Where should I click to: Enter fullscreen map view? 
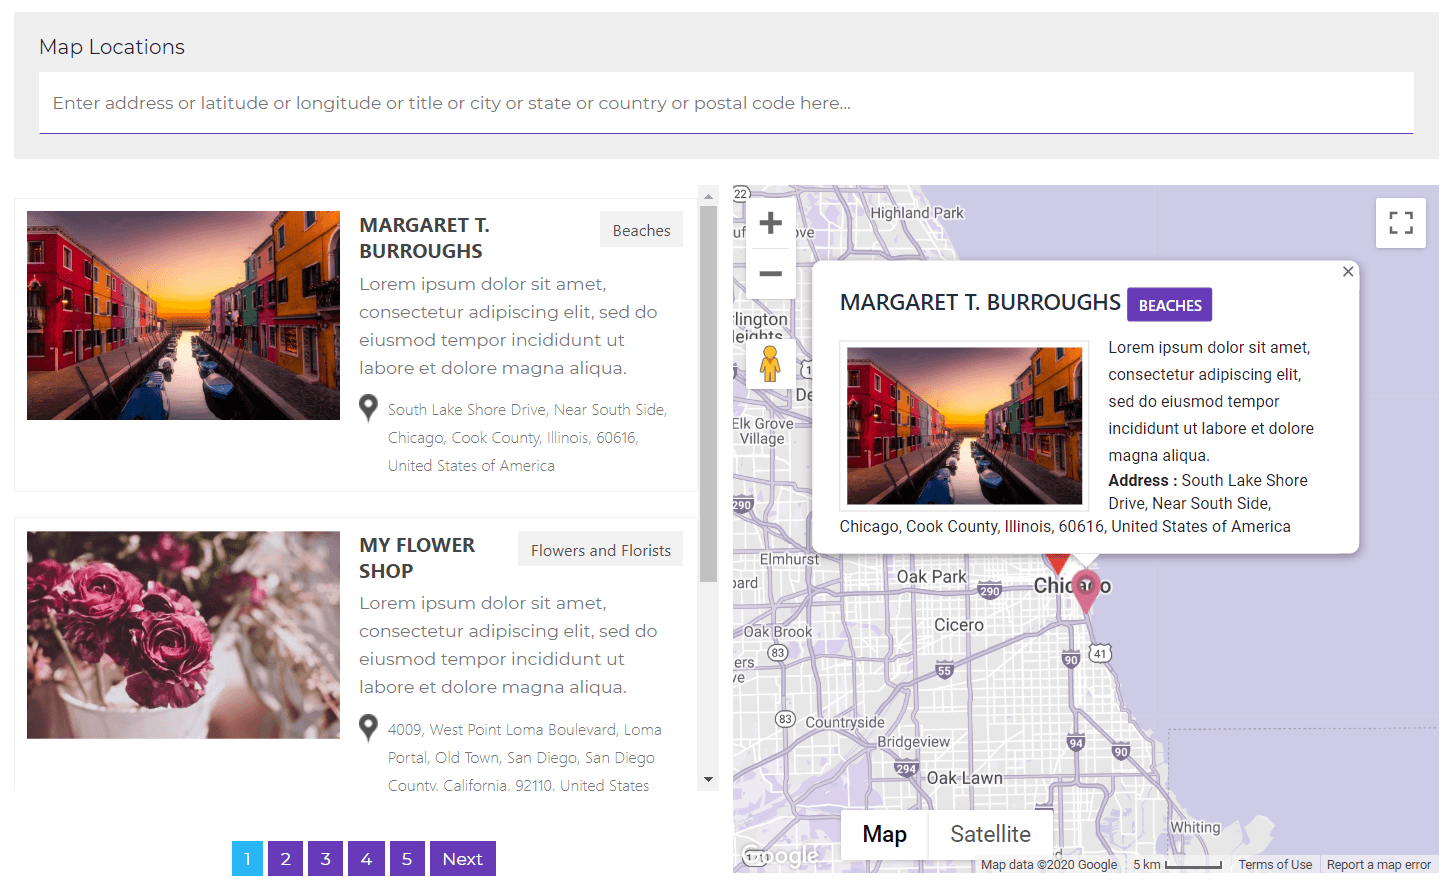(x=1400, y=222)
